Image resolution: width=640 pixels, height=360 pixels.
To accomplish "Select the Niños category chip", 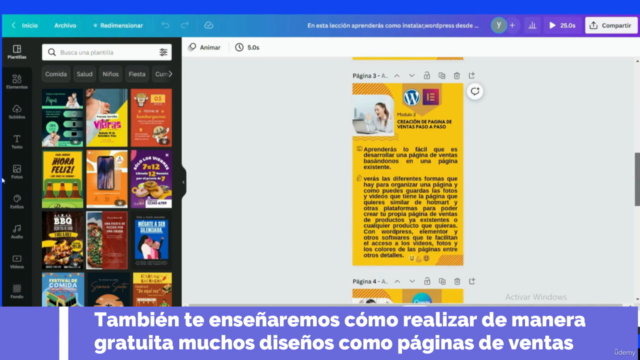I will (x=110, y=74).
